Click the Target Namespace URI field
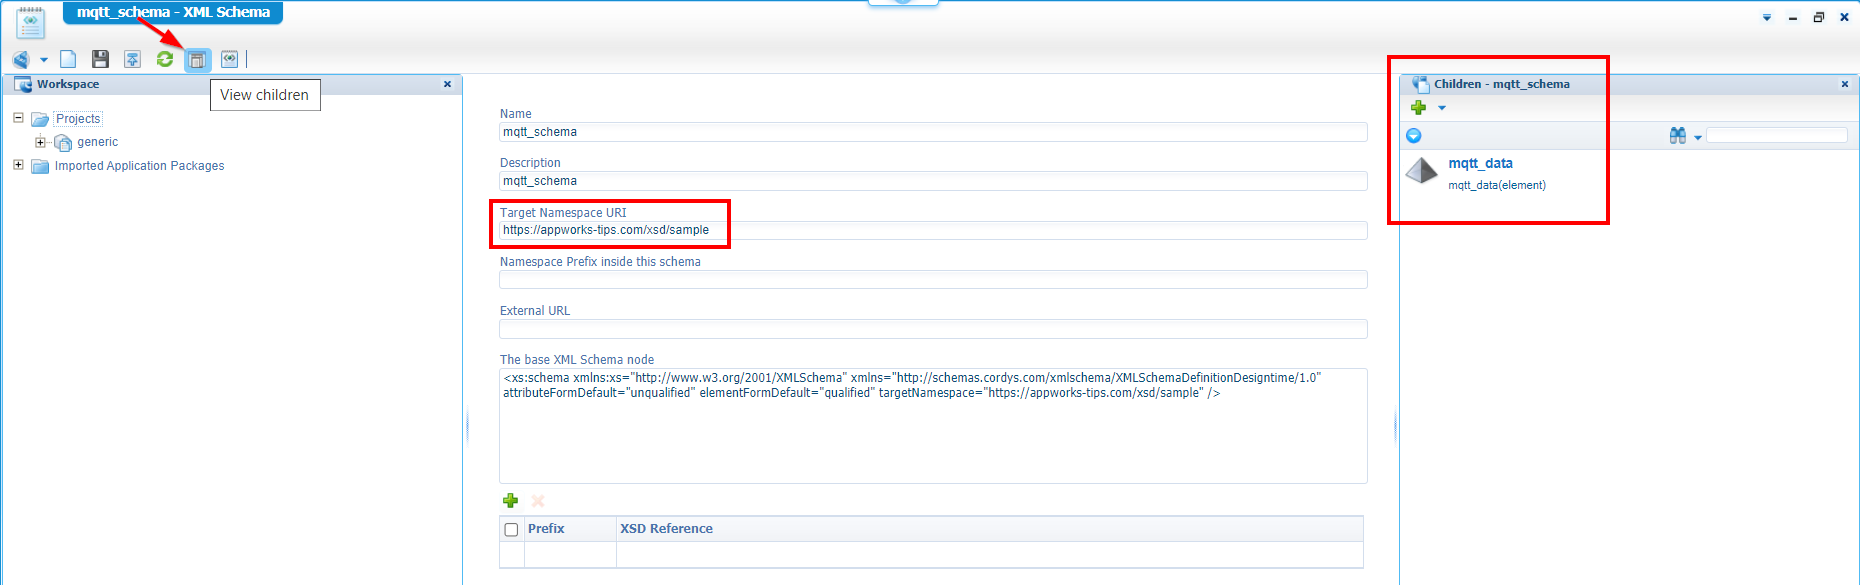Image resolution: width=1860 pixels, height=585 pixels. 933,230
